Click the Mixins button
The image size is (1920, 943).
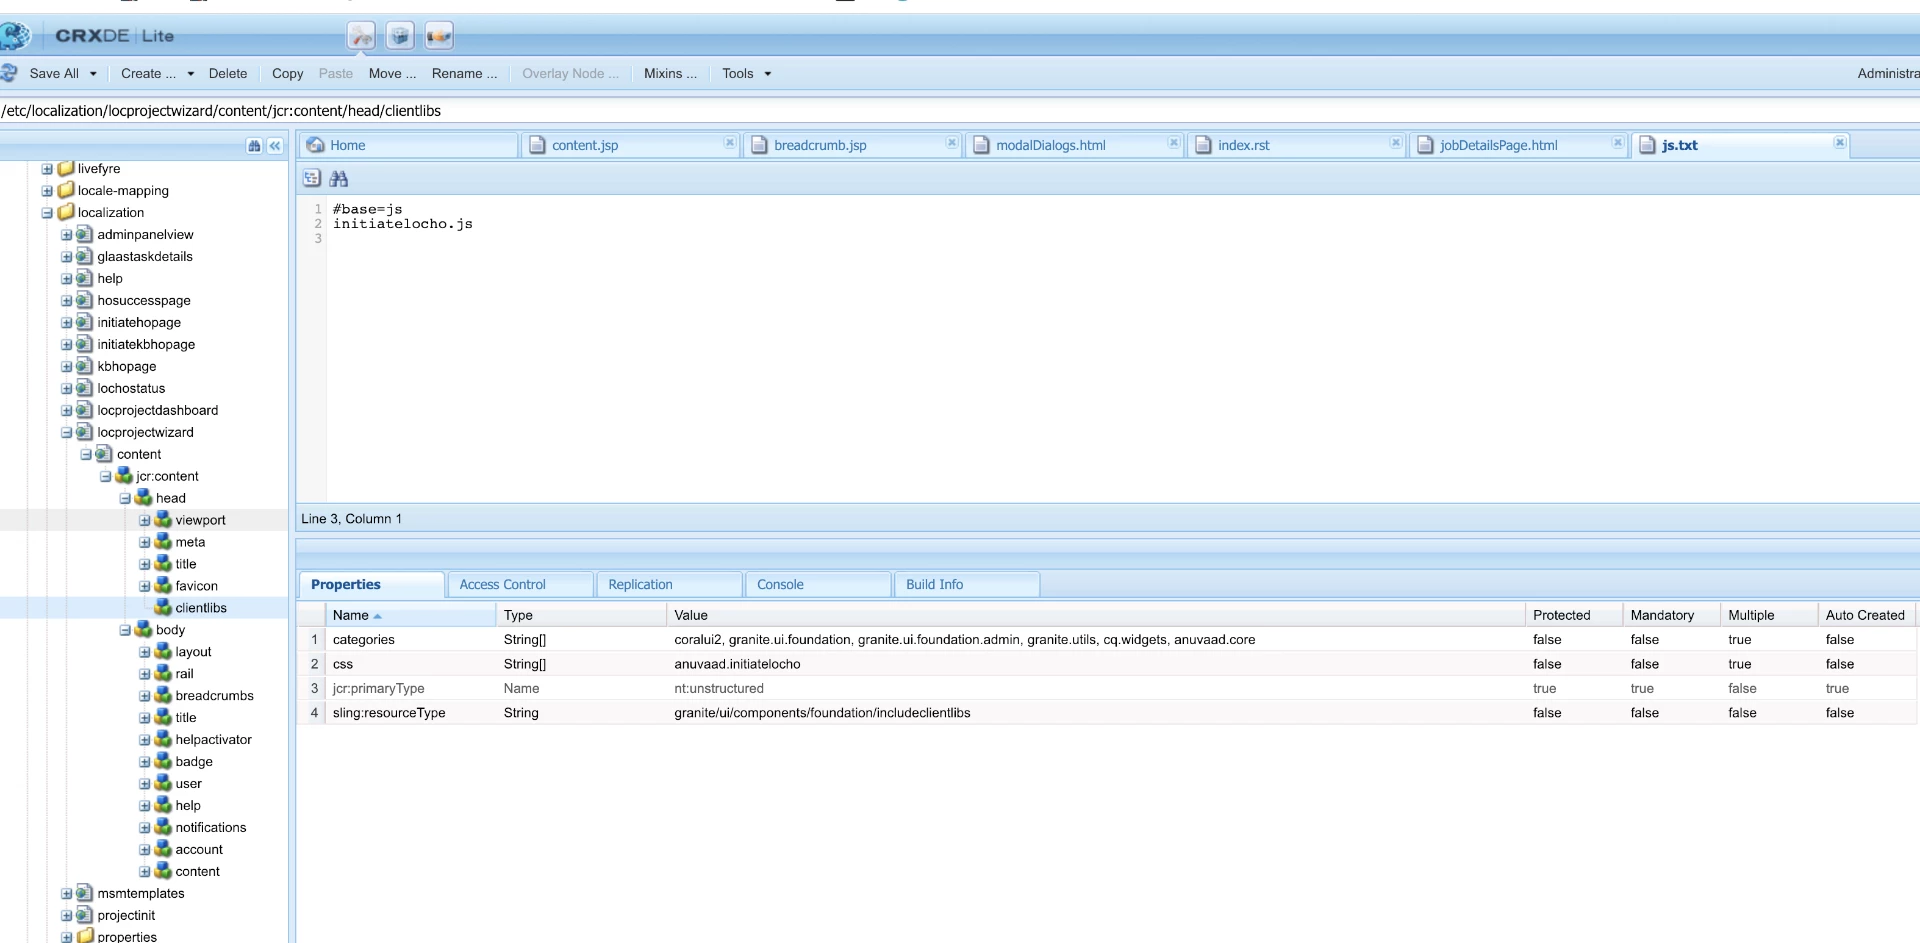point(670,74)
